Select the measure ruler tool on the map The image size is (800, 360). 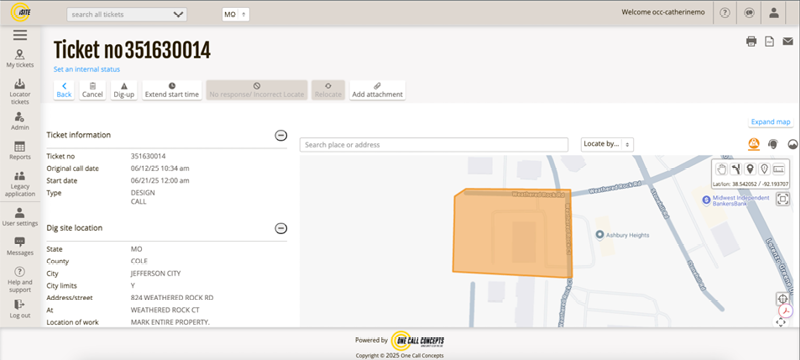[x=779, y=169]
